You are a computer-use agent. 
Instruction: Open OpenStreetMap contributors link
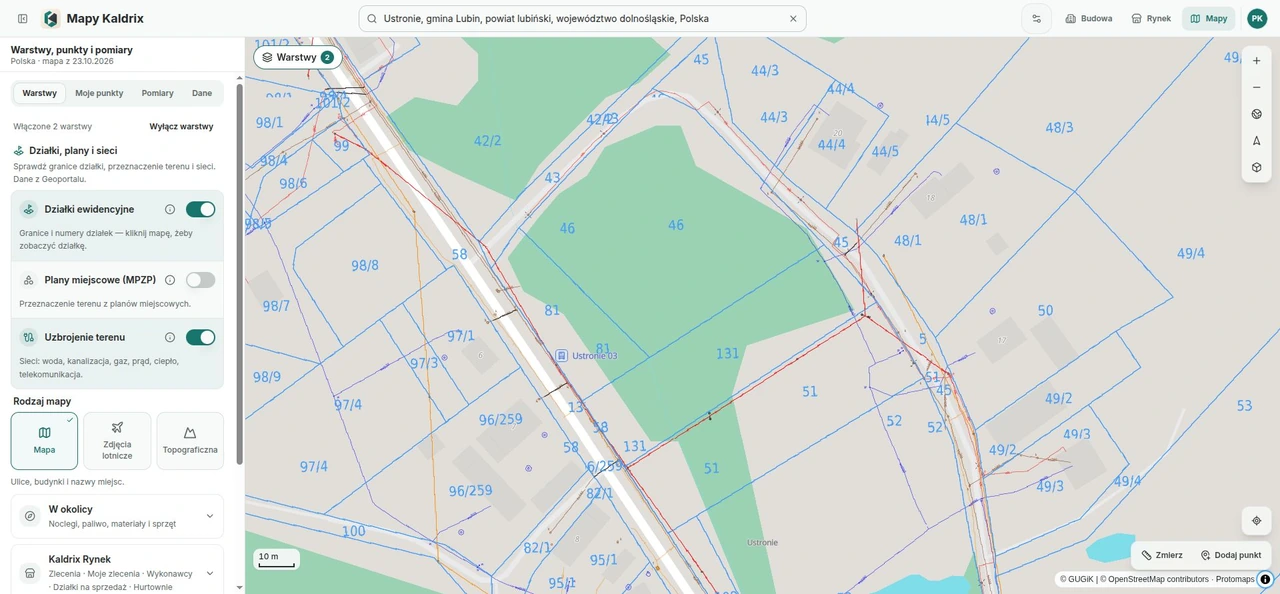[x=1155, y=579]
